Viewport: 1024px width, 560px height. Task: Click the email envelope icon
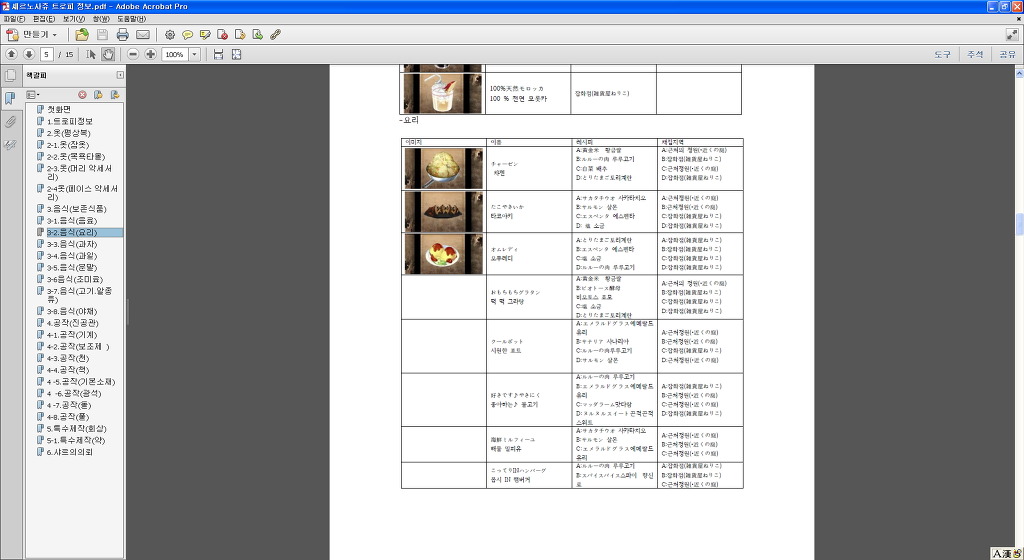point(143,34)
